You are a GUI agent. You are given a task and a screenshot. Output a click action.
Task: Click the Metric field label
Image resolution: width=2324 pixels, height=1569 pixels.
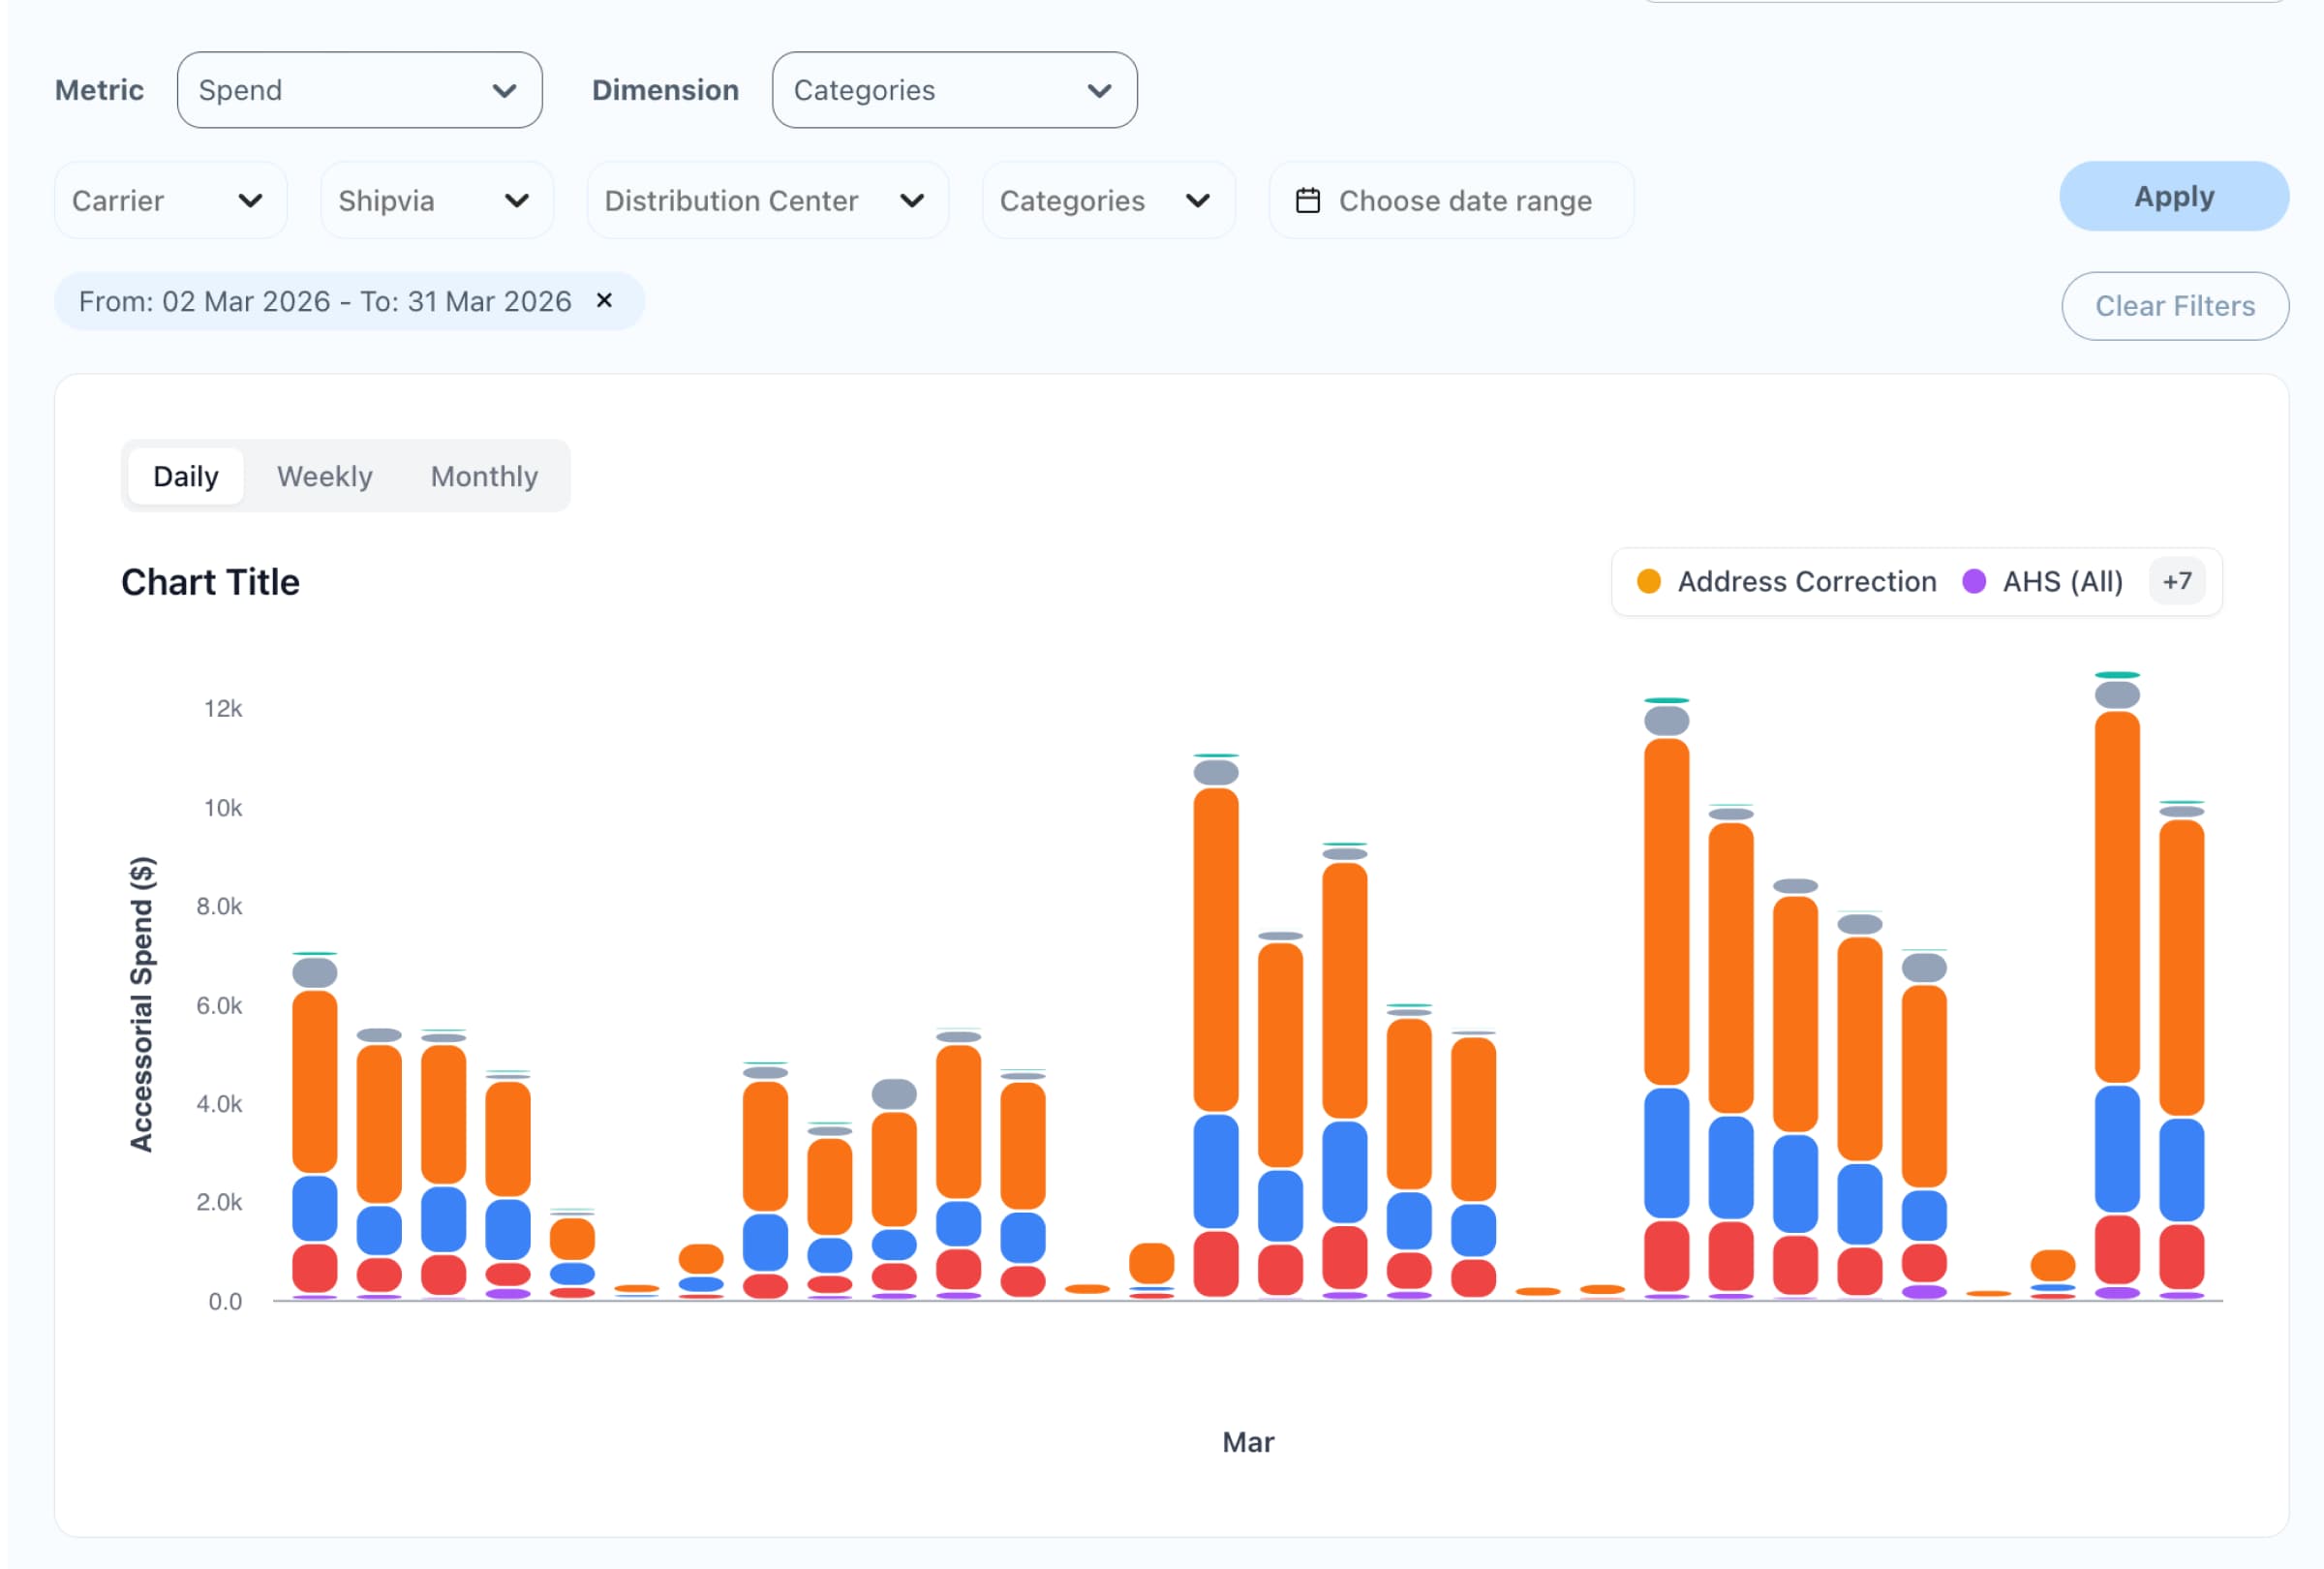[x=99, y=90]
